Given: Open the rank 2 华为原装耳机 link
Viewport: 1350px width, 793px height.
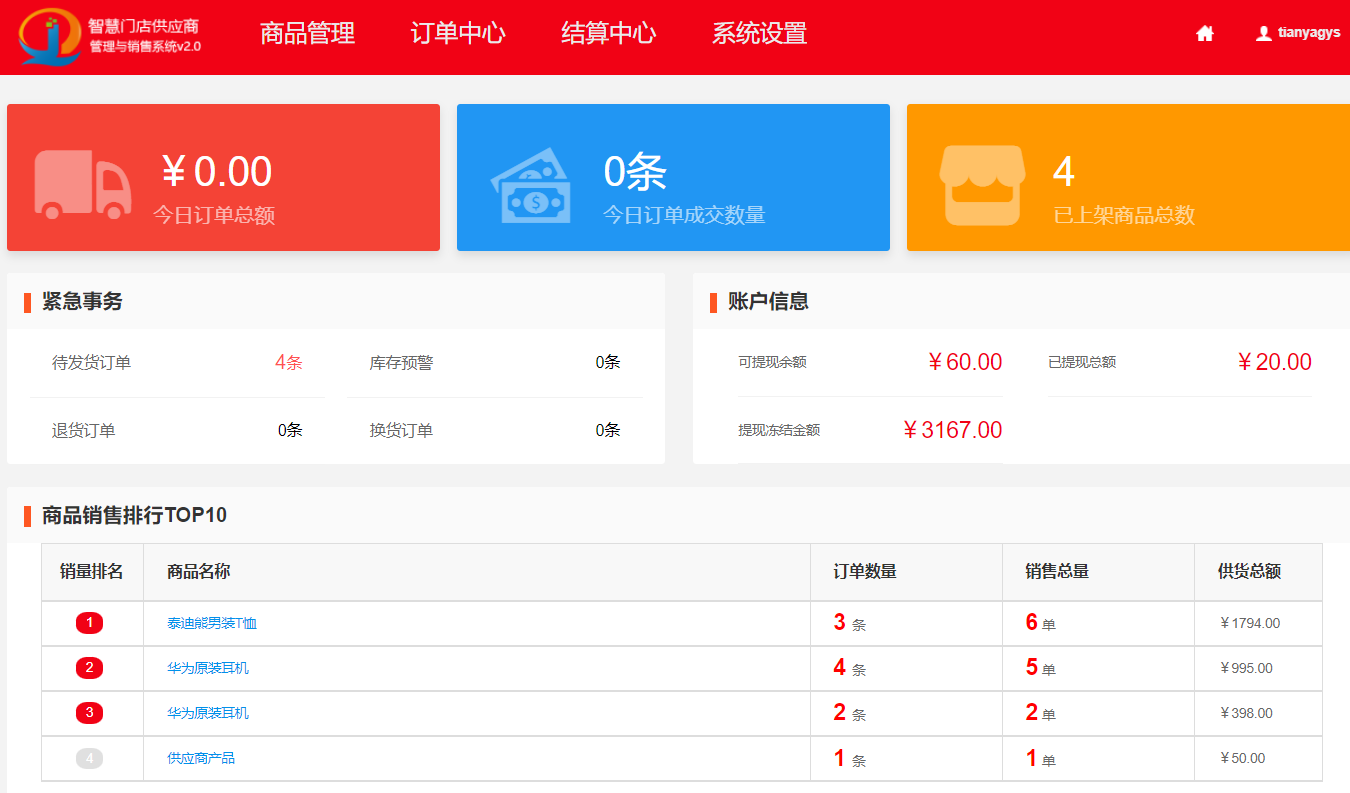Looking at the screenshot, I should coord(208,668).
